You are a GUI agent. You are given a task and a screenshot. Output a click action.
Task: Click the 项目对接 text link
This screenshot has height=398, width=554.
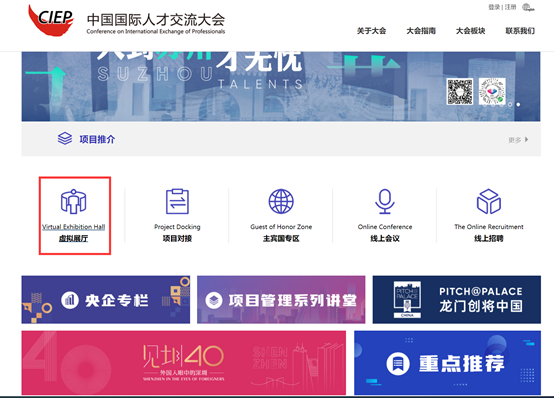[x=177, y=239]
